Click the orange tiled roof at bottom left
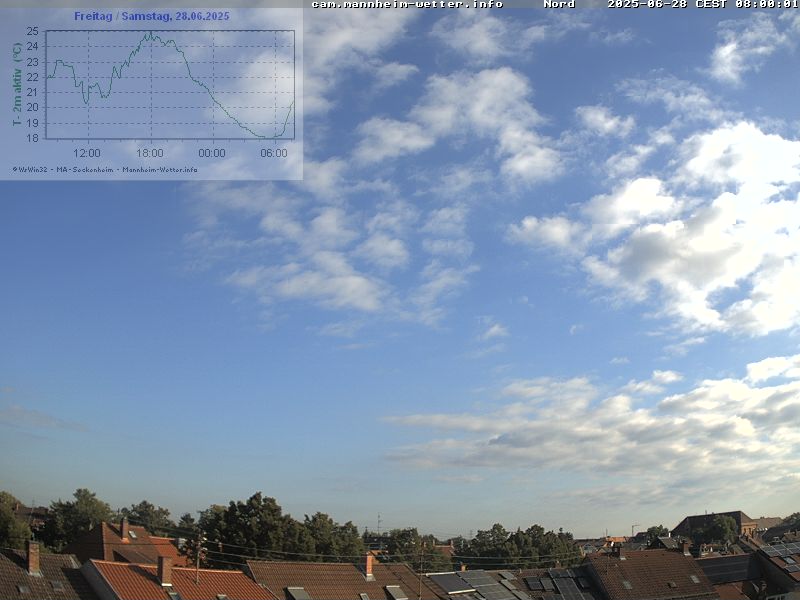Screen dimensions: 800x600 pos(130,580)
